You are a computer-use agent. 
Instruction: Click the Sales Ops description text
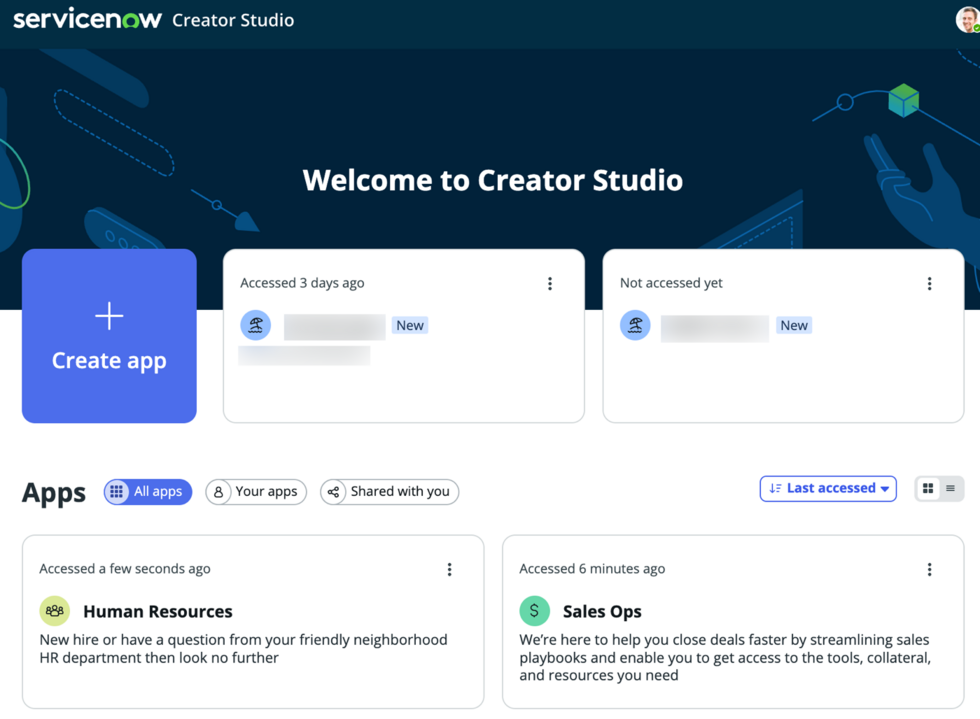(x=725, y=657)
